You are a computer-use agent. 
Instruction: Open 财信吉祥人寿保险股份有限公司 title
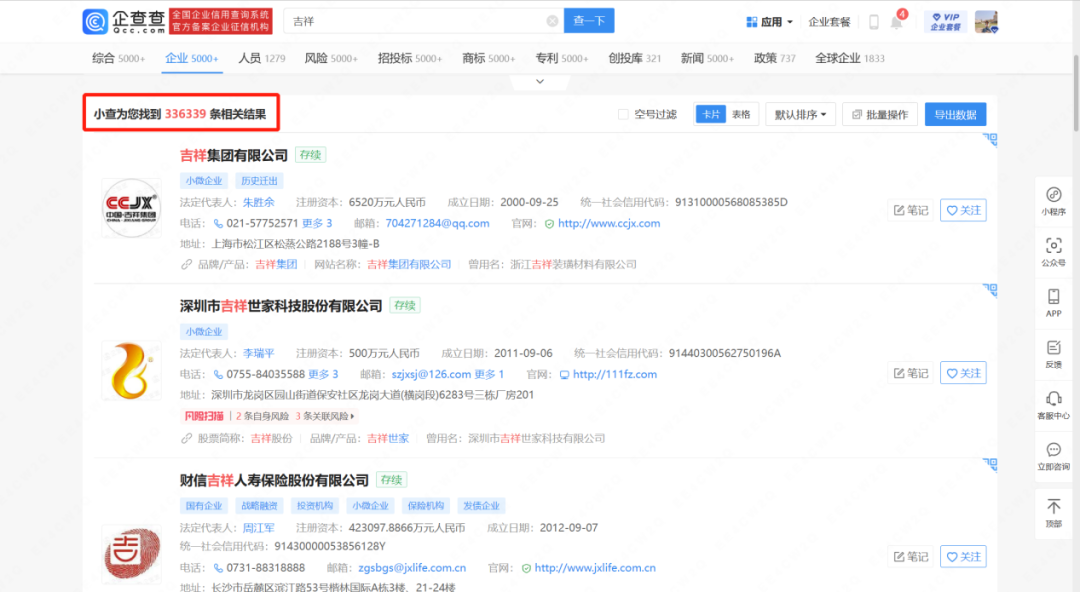pos(274,480)
